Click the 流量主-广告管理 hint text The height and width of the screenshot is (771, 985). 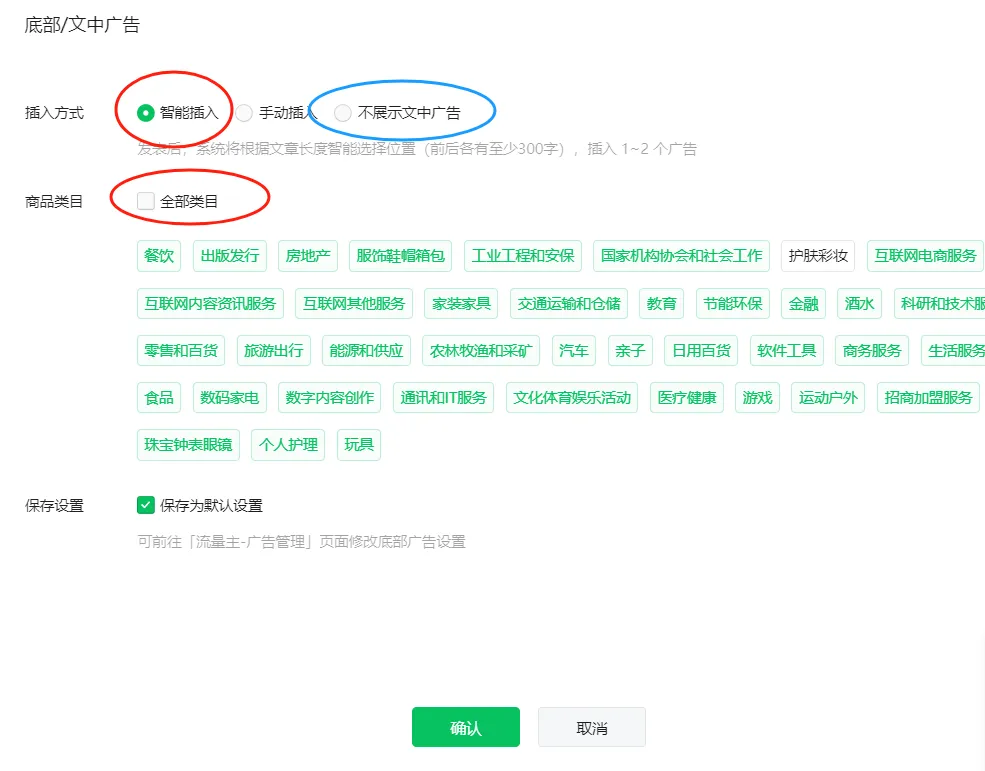pyautogui.click(x=302, y=542)
